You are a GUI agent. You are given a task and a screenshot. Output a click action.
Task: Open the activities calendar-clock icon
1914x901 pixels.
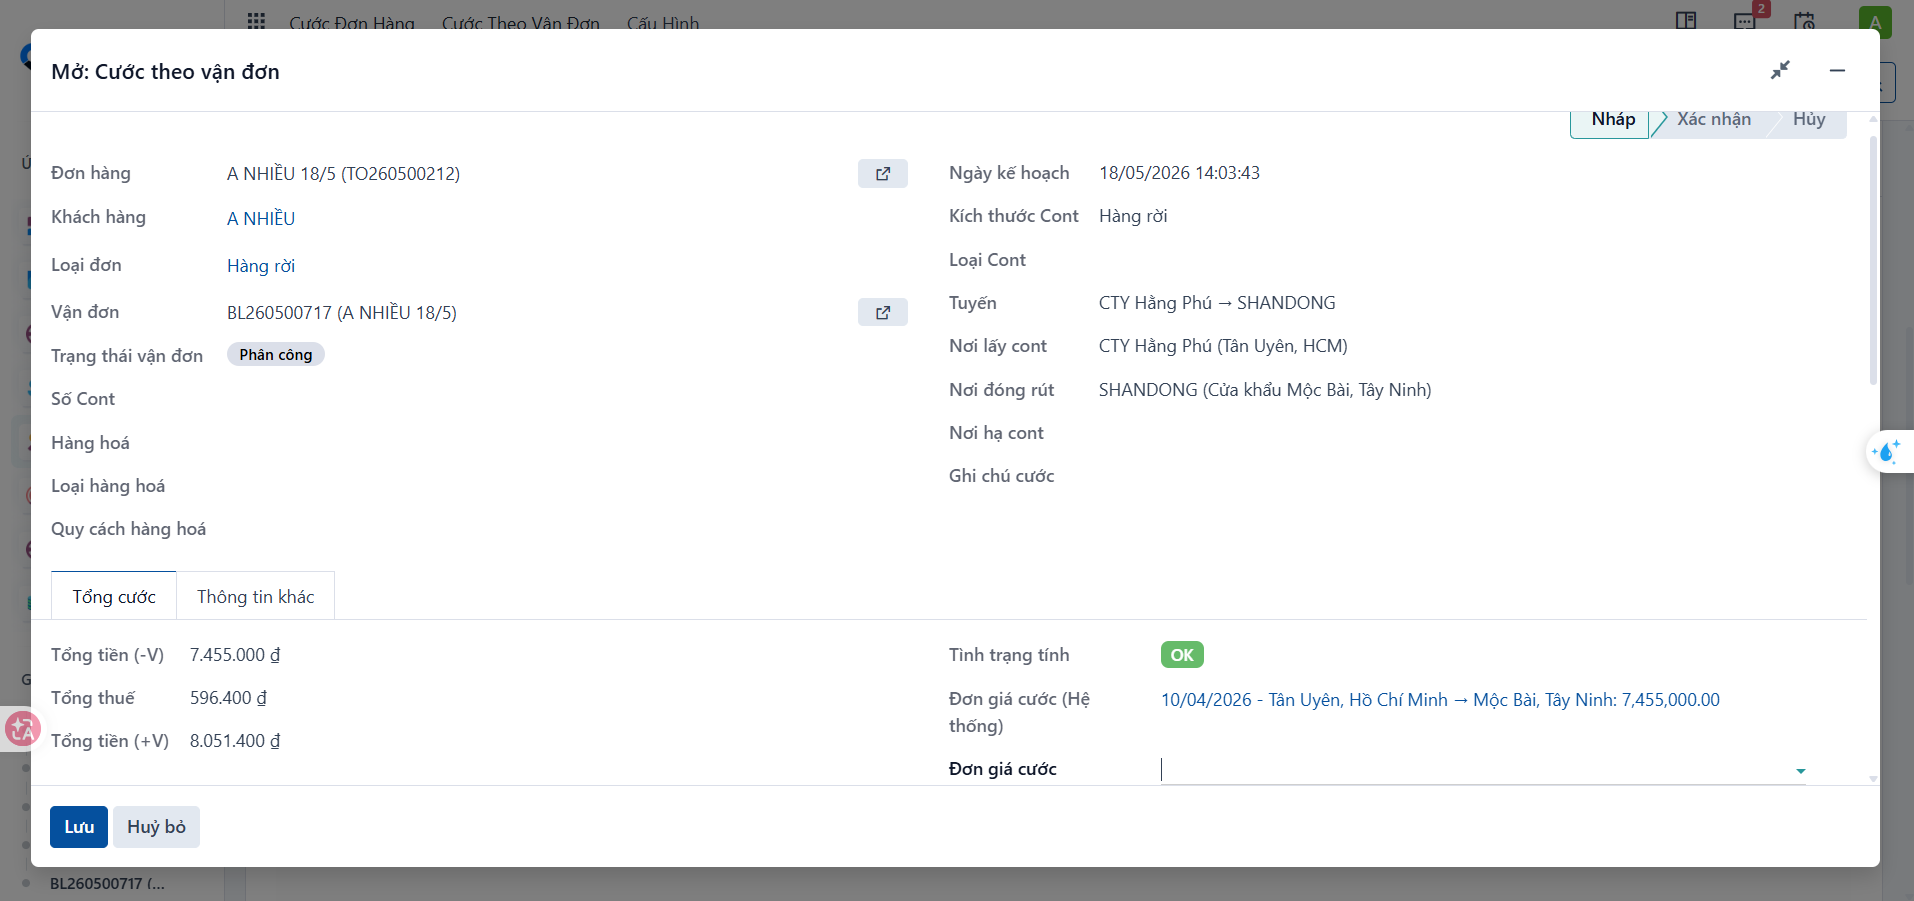pyautogui.click(x=1804, y=20)
